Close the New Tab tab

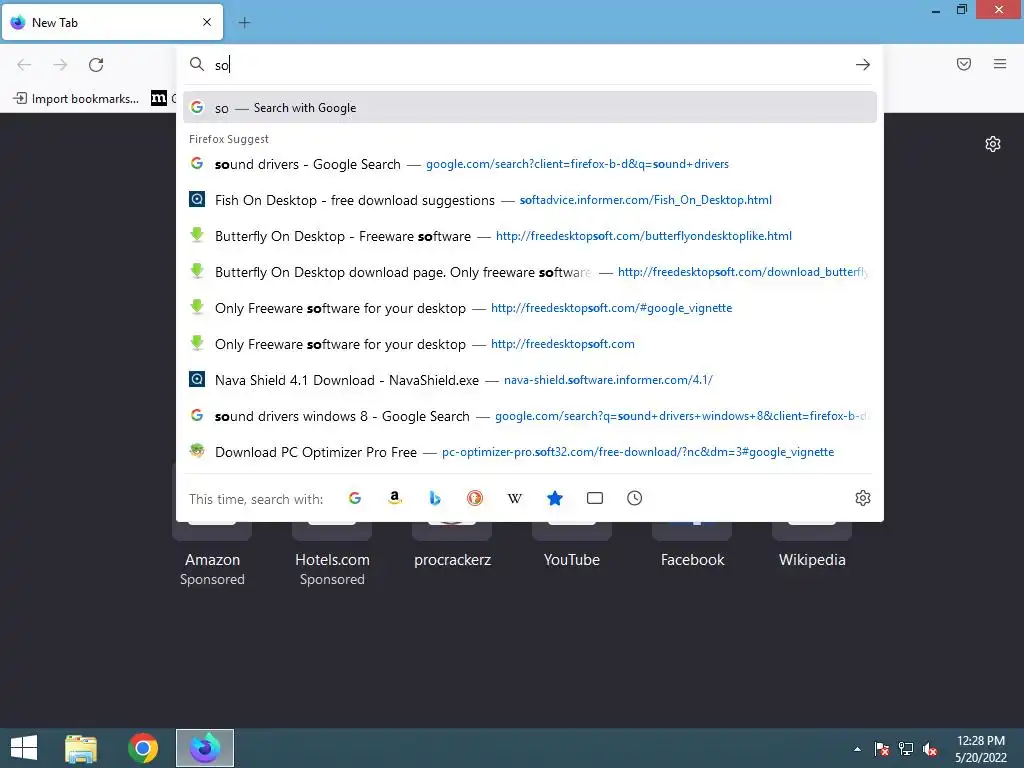[x=207, y=22]
